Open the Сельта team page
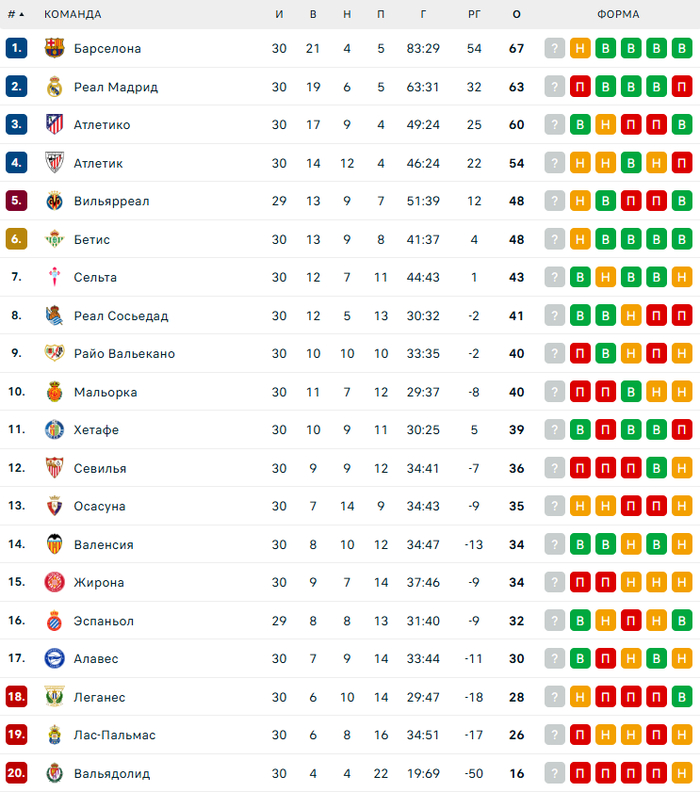Viewport: 700px width, 792px height. tap(95, 278)
